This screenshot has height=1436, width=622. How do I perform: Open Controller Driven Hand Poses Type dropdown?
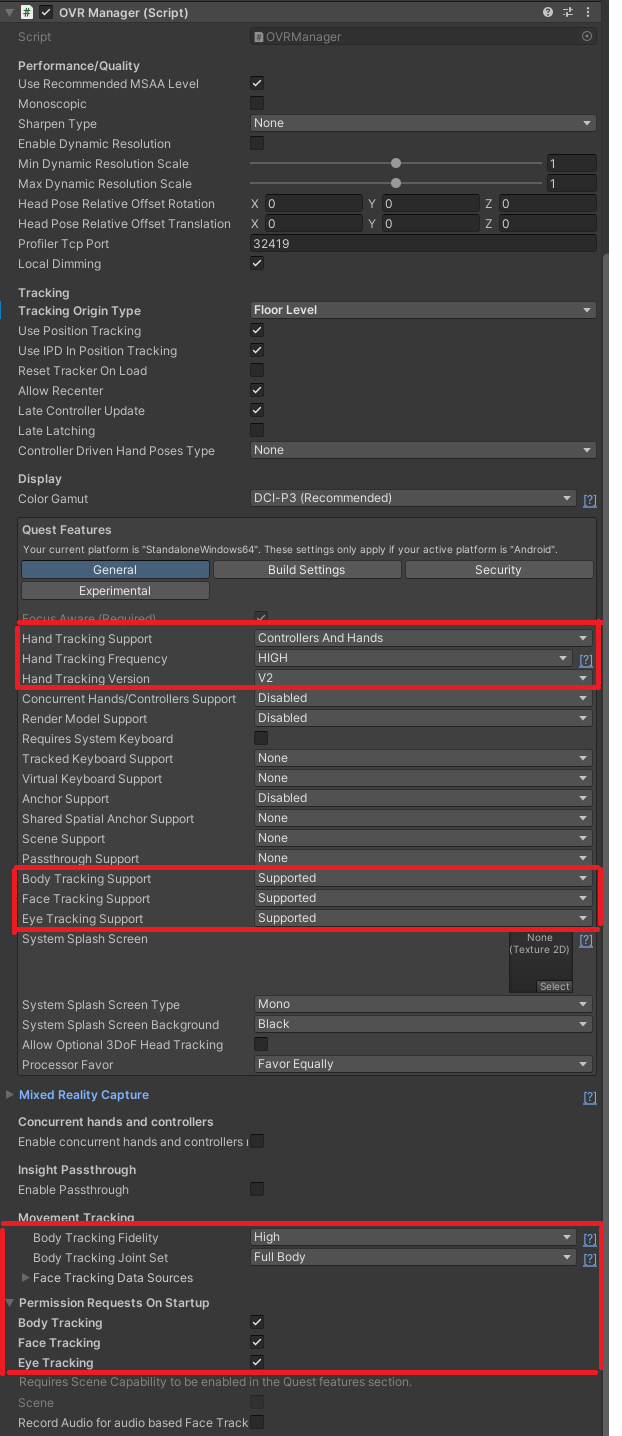[423, 450]
